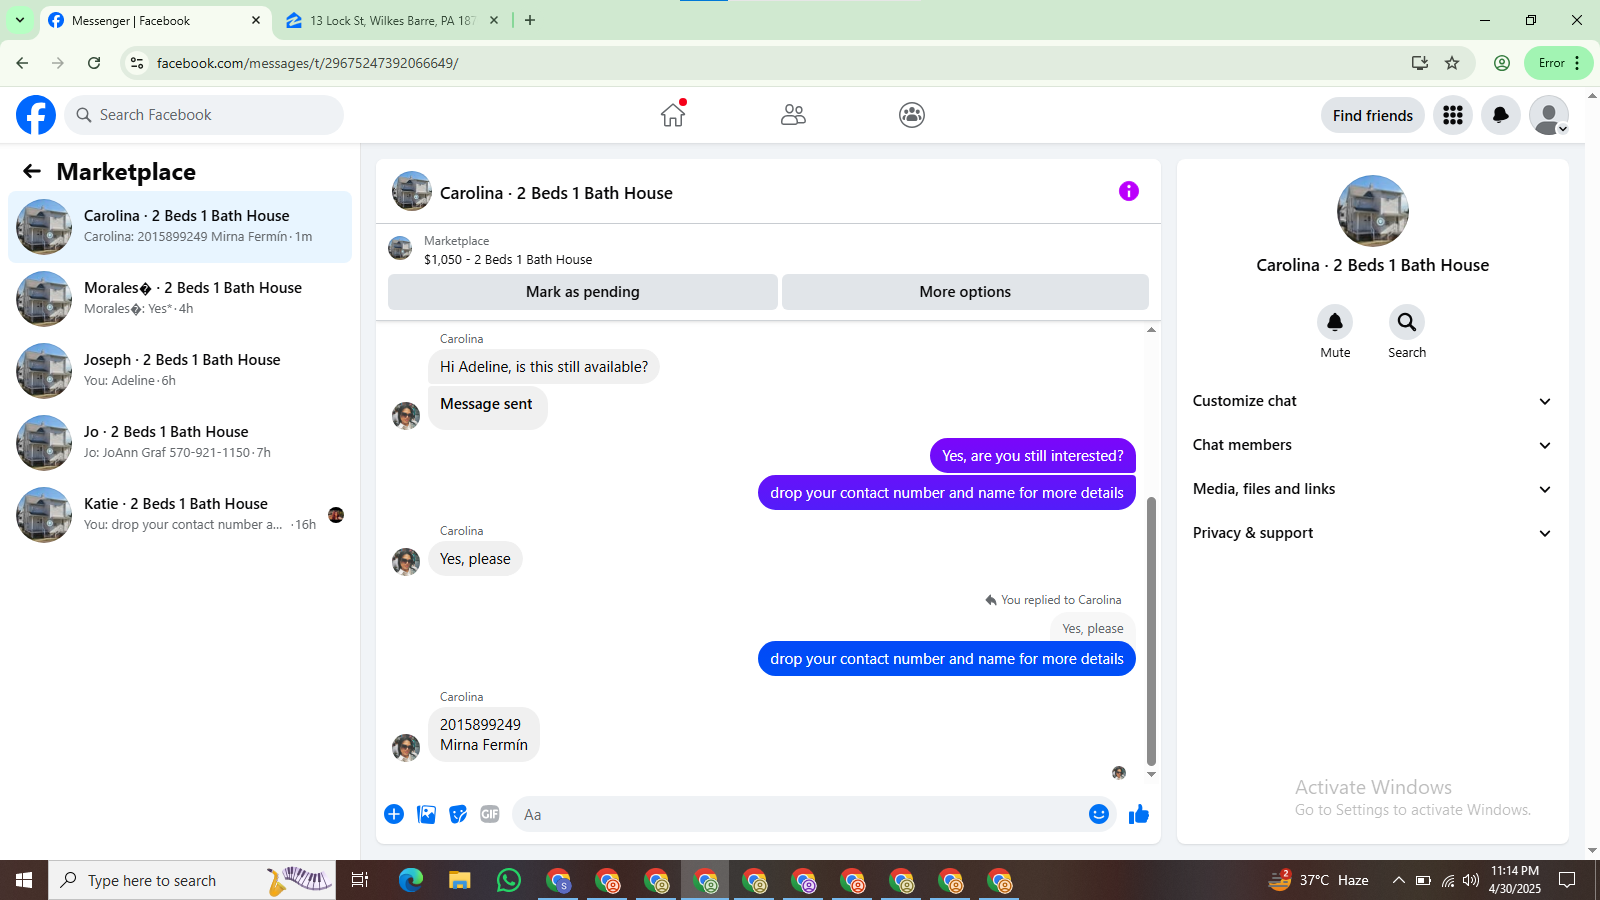
Task: Close the 13 Lock St tab
Action: (x=494, y=20)
